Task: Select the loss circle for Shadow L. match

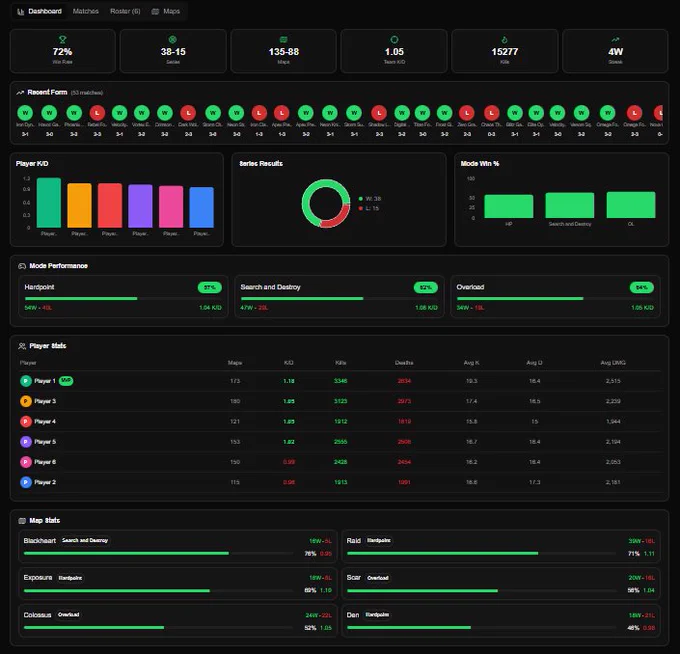Action: 379,113
